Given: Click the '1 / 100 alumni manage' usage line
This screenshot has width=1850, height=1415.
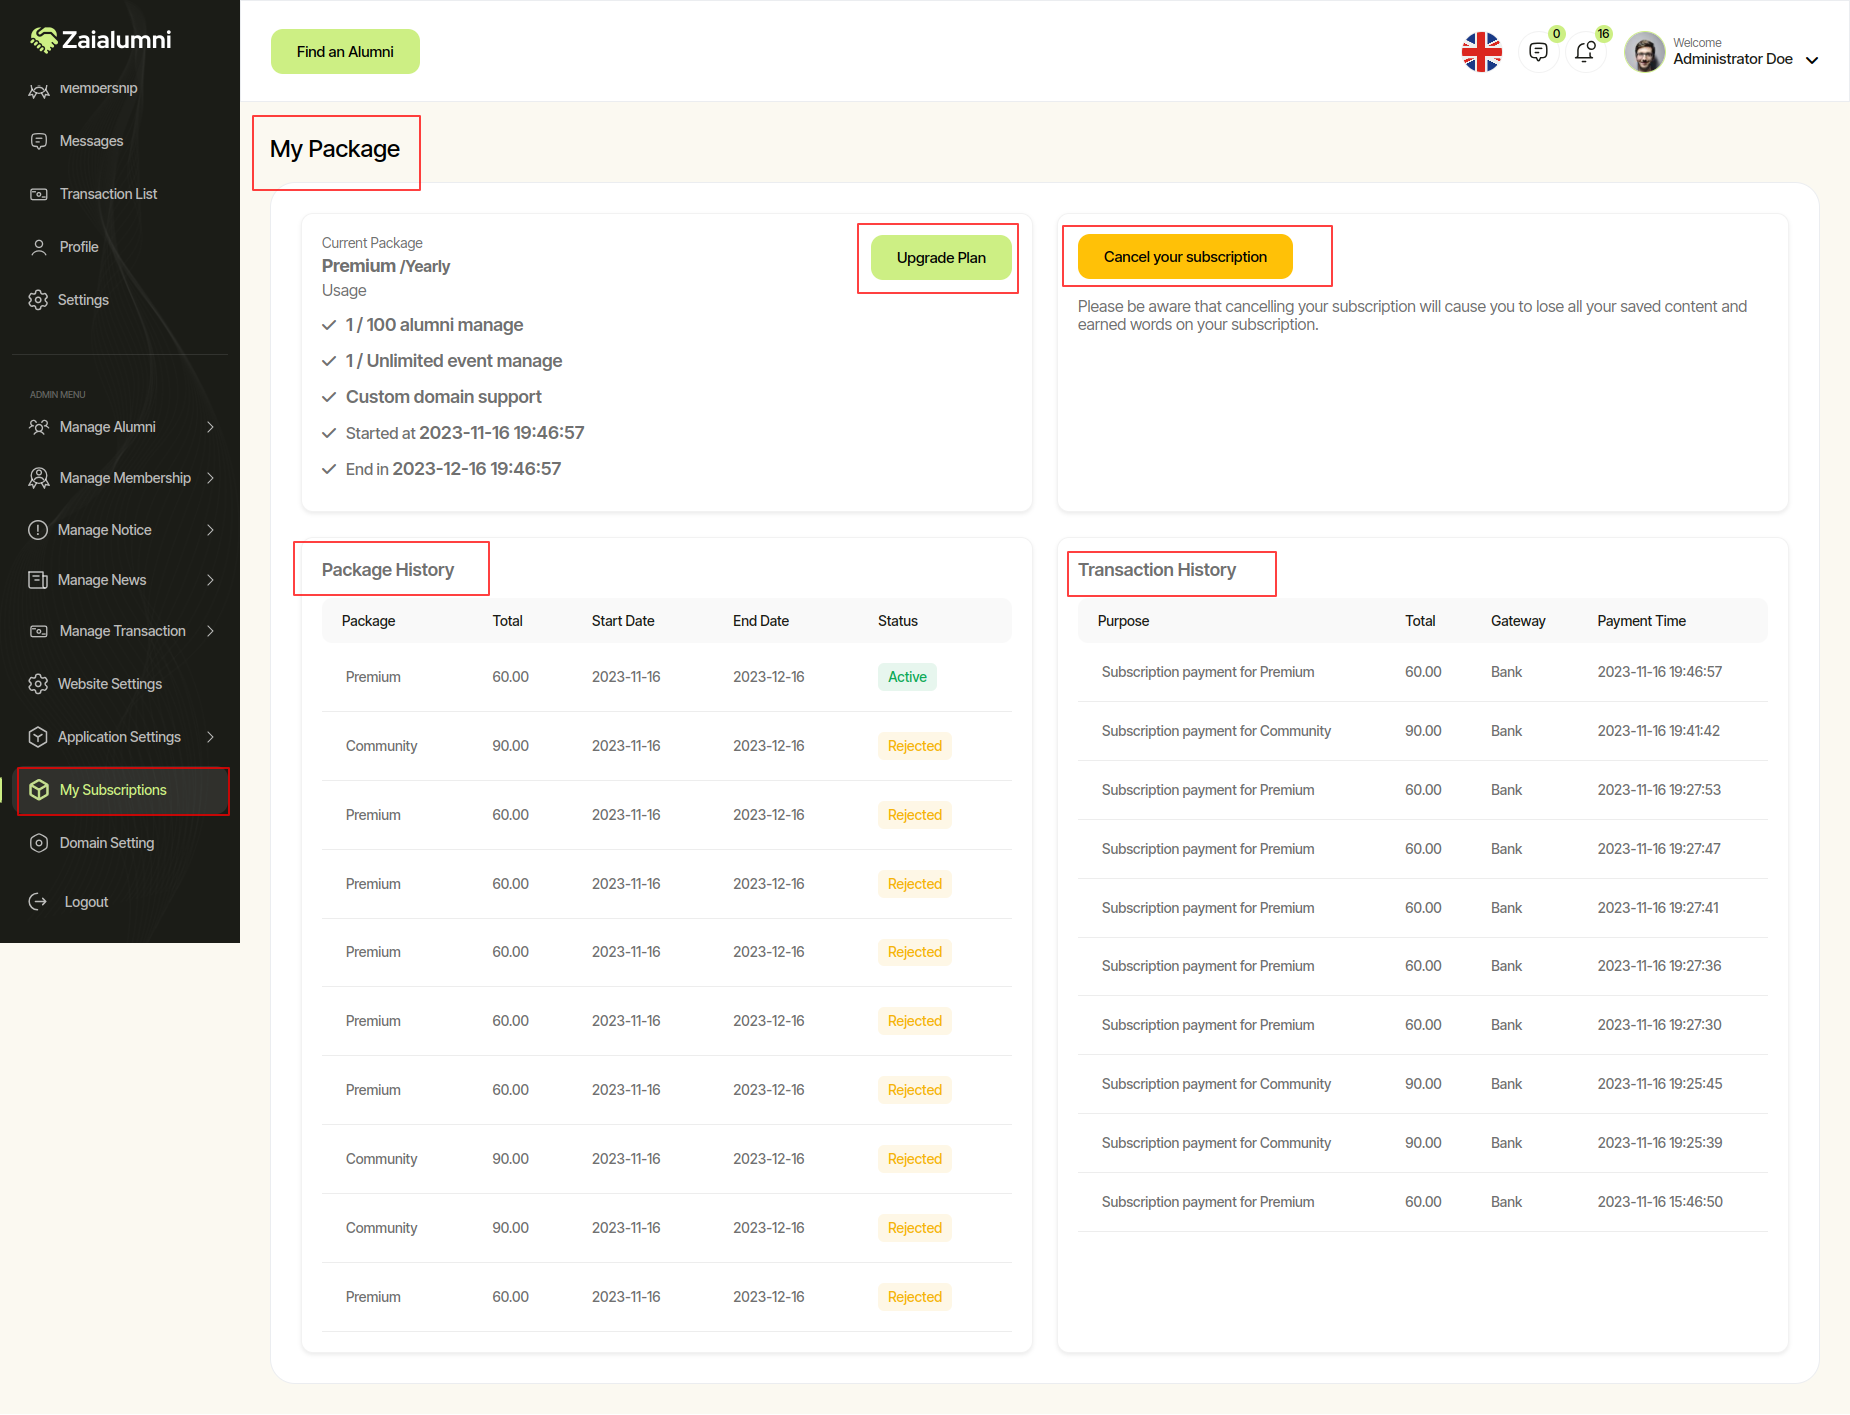Looking at the screenshot, I should coord(434,325).
